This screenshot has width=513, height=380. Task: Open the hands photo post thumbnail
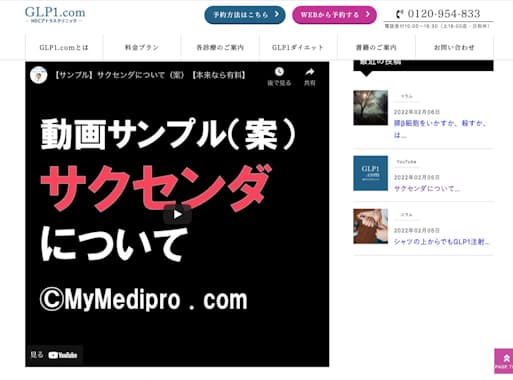click(371, 226)
